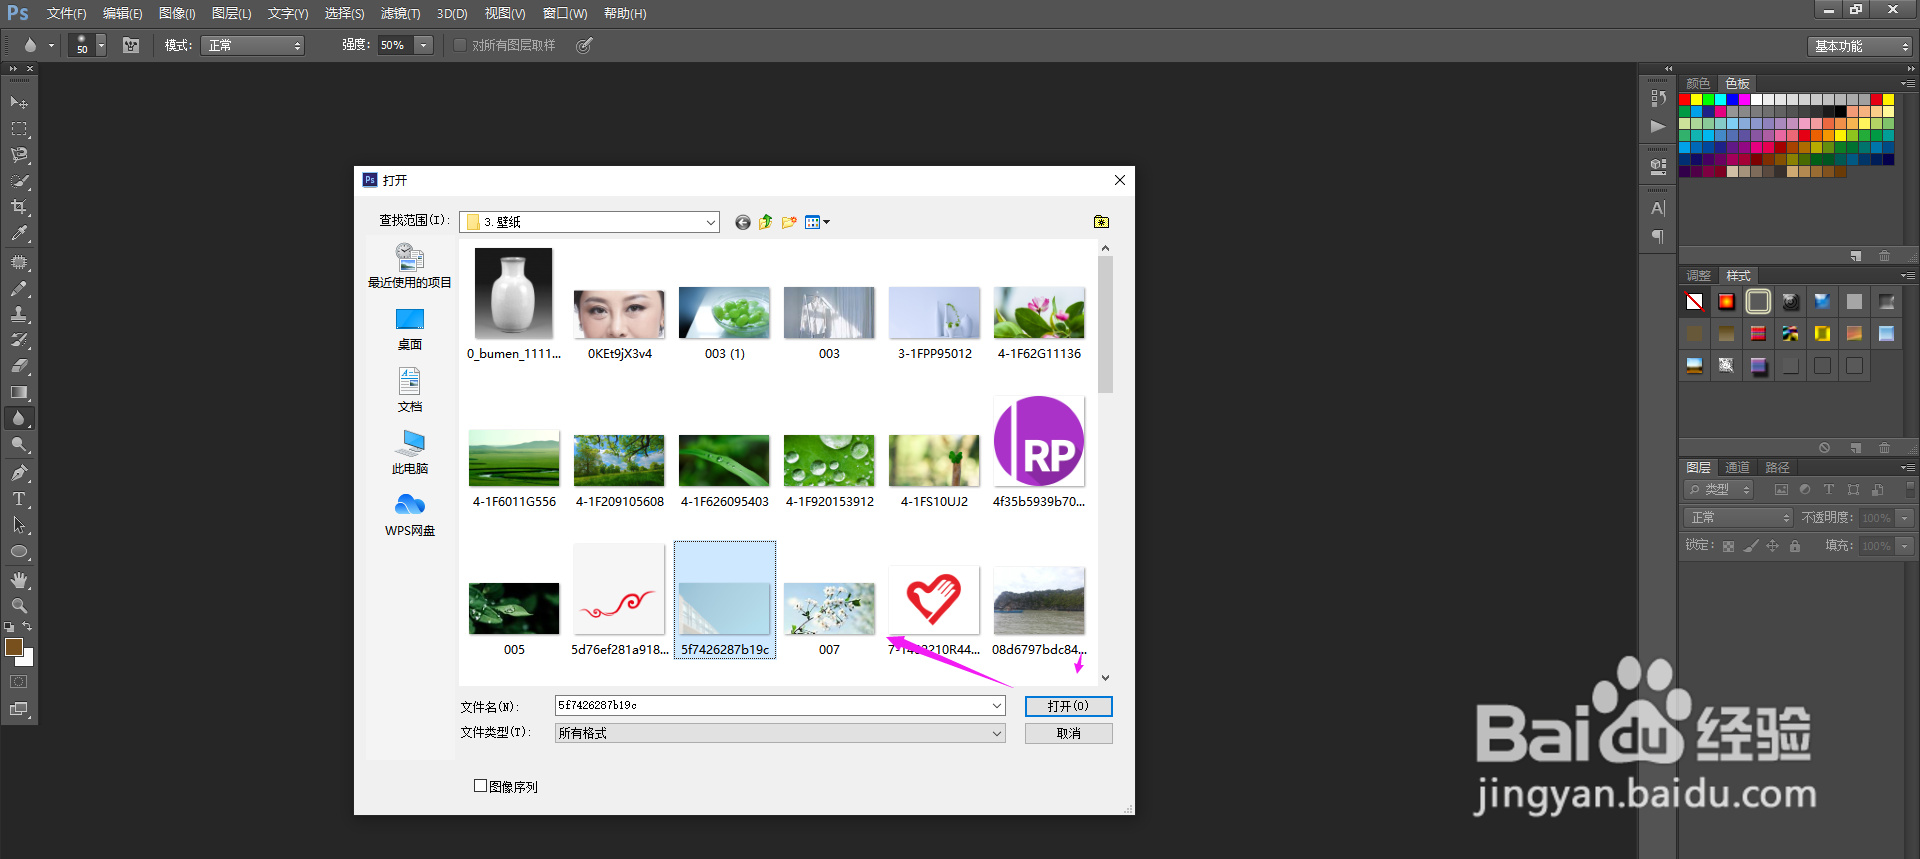The image size is (1920, 859).
Task: Open the workspace switcher dropdown
Action: 1860,46
